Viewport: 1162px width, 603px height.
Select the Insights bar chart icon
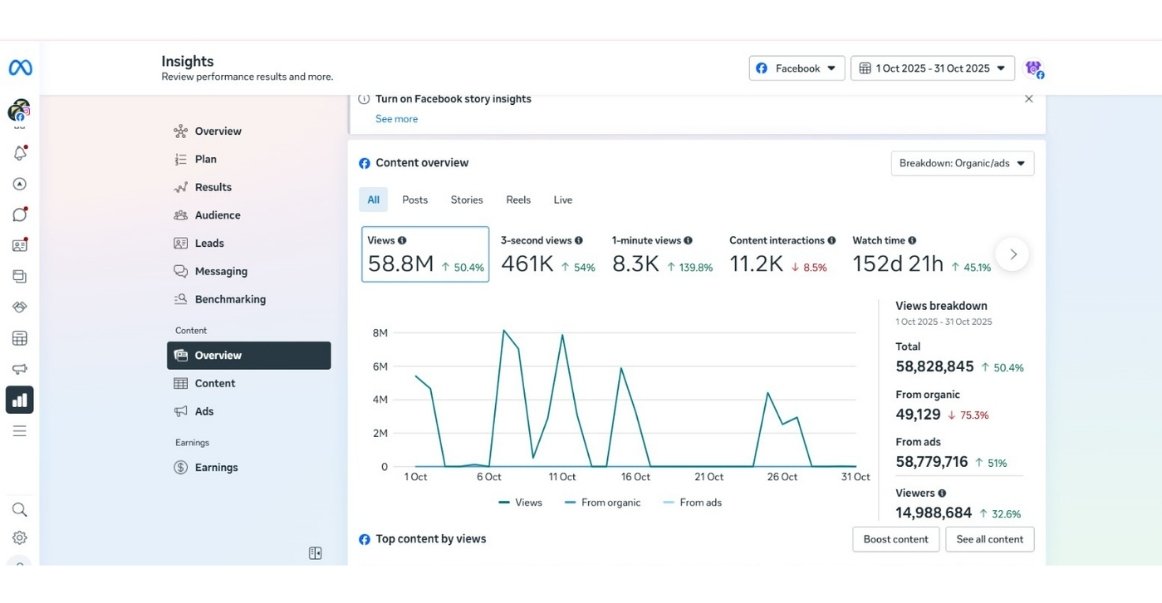(x=19, y=400)
